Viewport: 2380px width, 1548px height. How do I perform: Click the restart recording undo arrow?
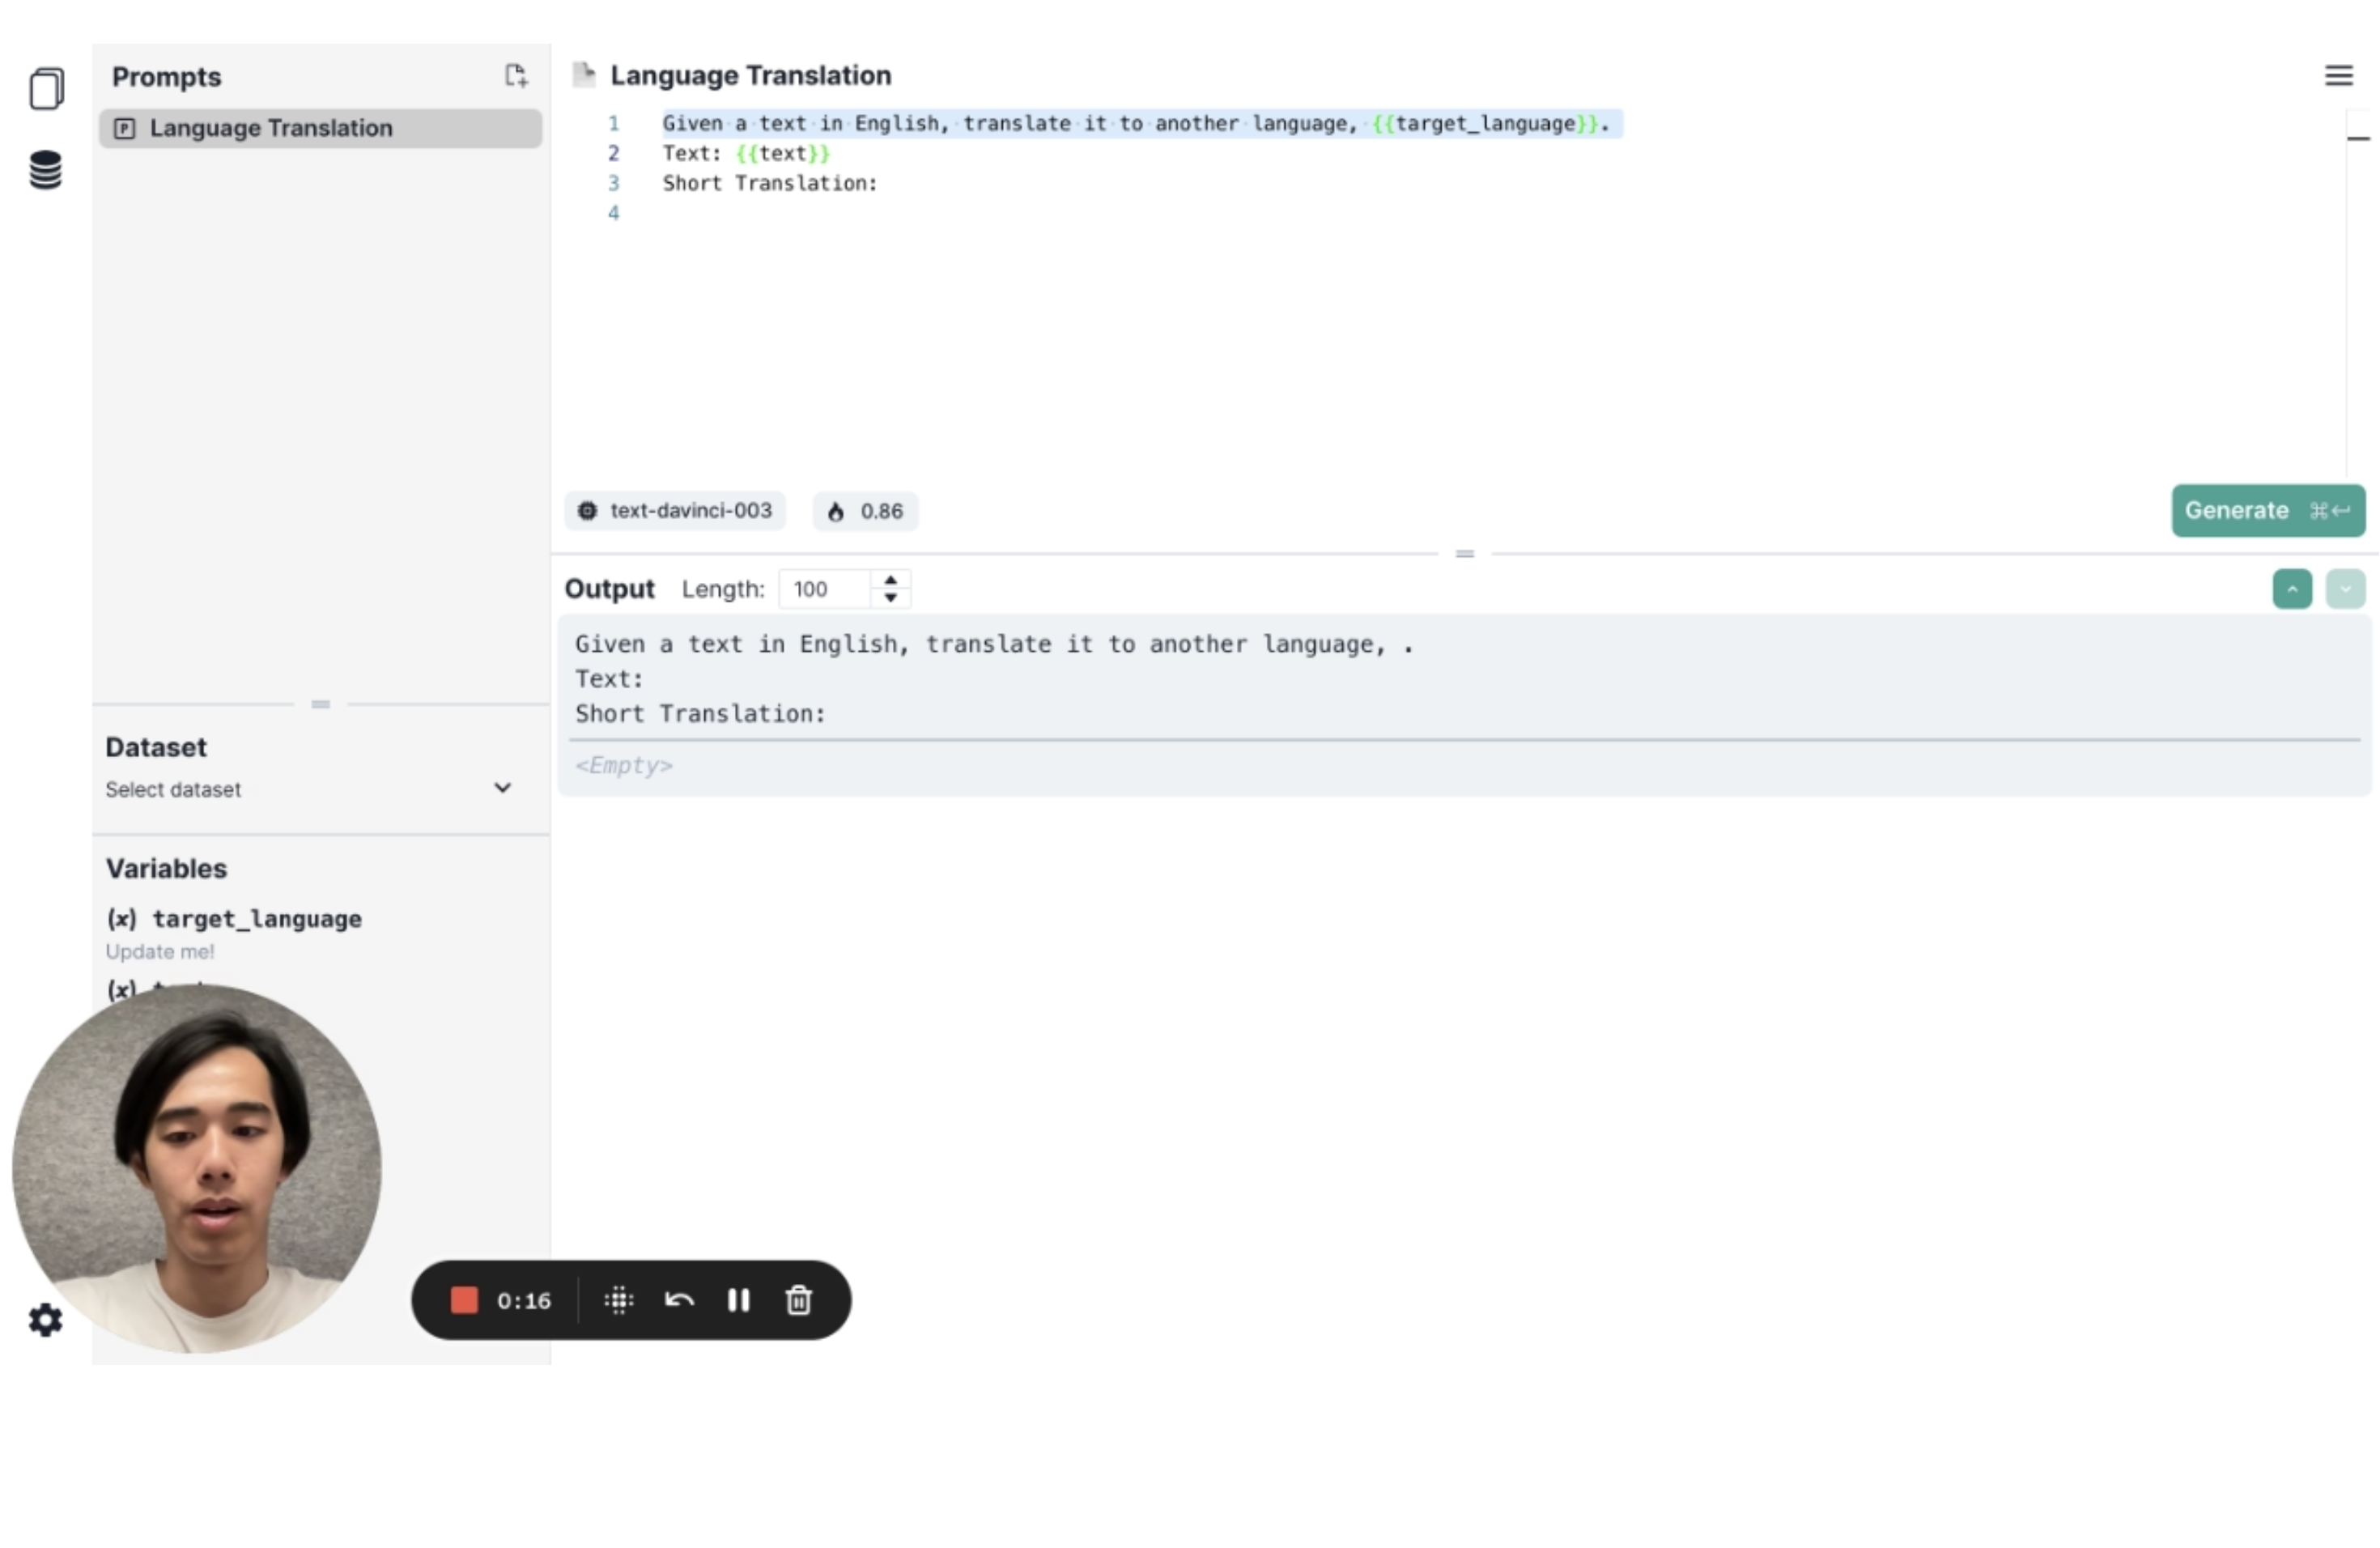(x=679, y=1300)
